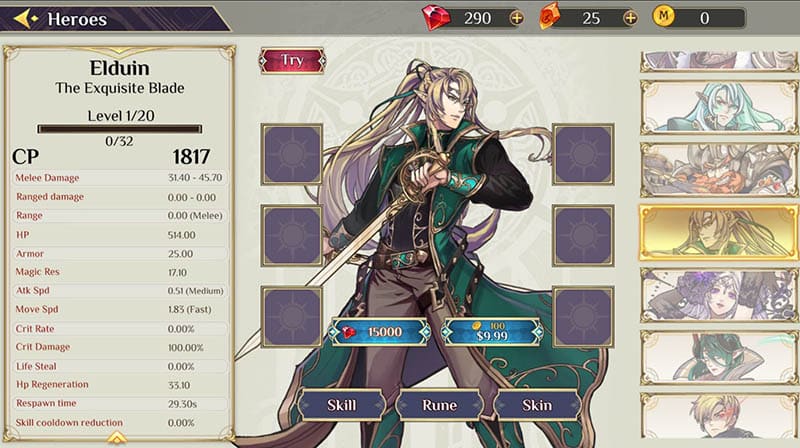Select the armored orange-bearded hero portrait
This screenshot has height=448, width=800.
pos(718,170)
